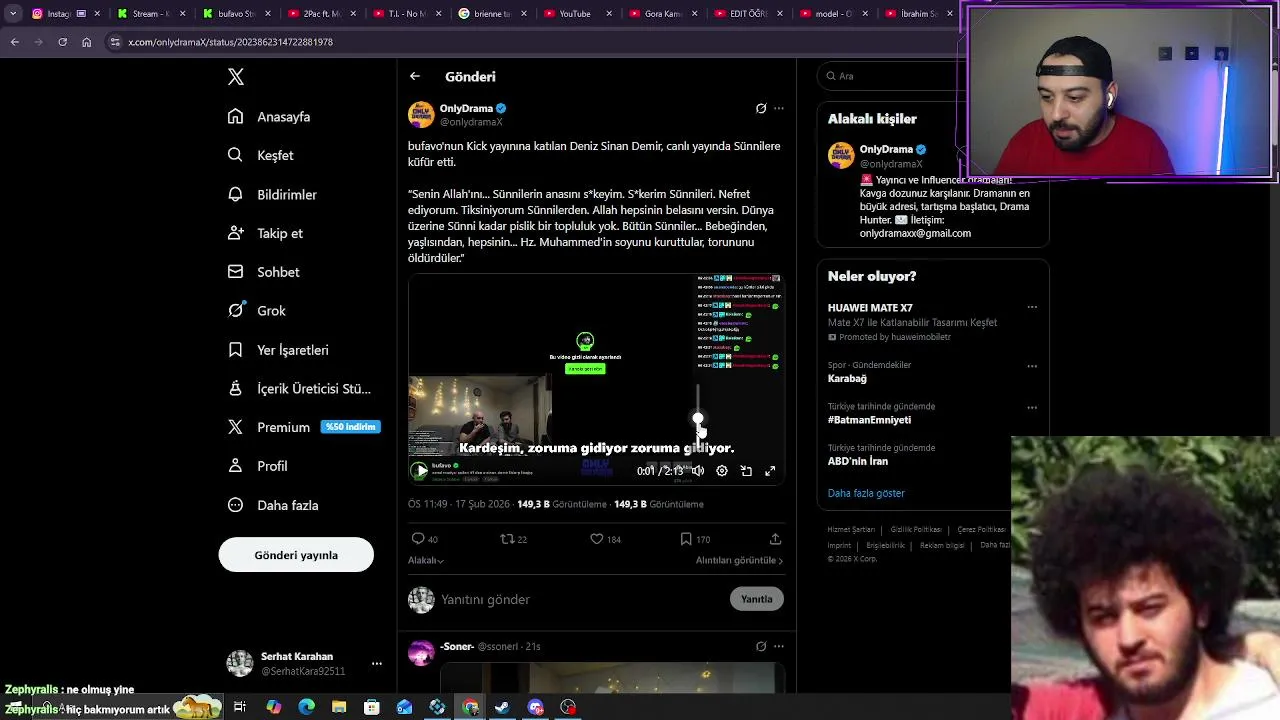1280x720 pixels.
Task: Click the x.com address bar
Action: pyautogui.click(x=530, y=42)
